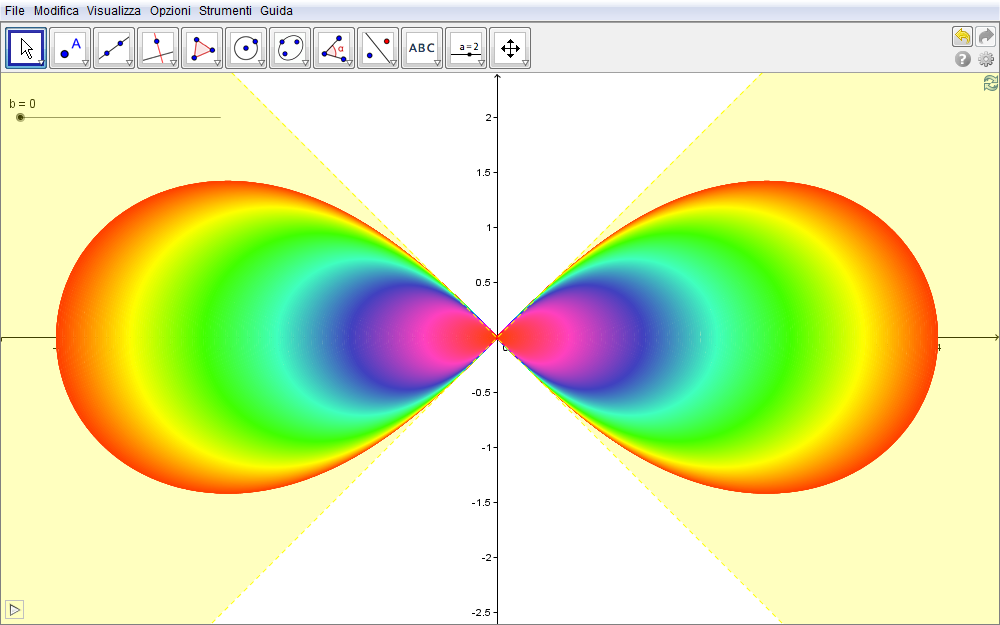Viewport: 1000px width, 625px height.
Task: Open the Visualizza menu
Action: click(113, 10)
